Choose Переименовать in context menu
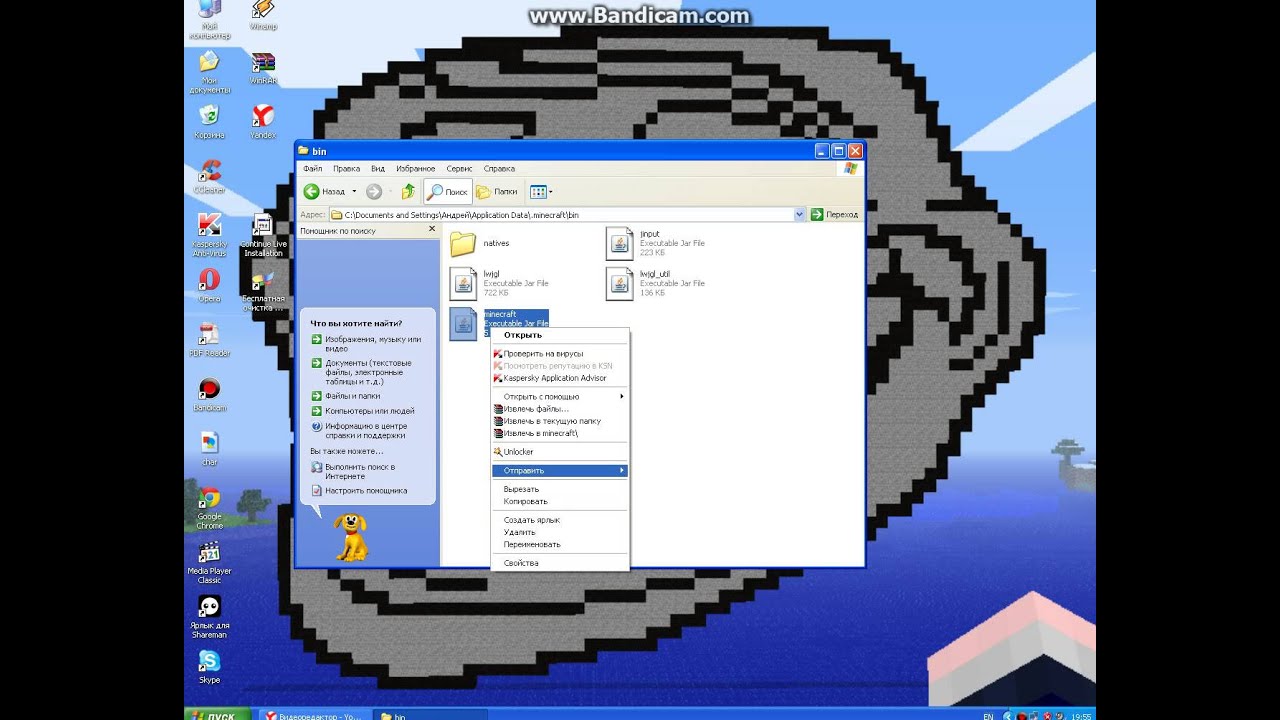1280x720 pixels. pos(560,544)
